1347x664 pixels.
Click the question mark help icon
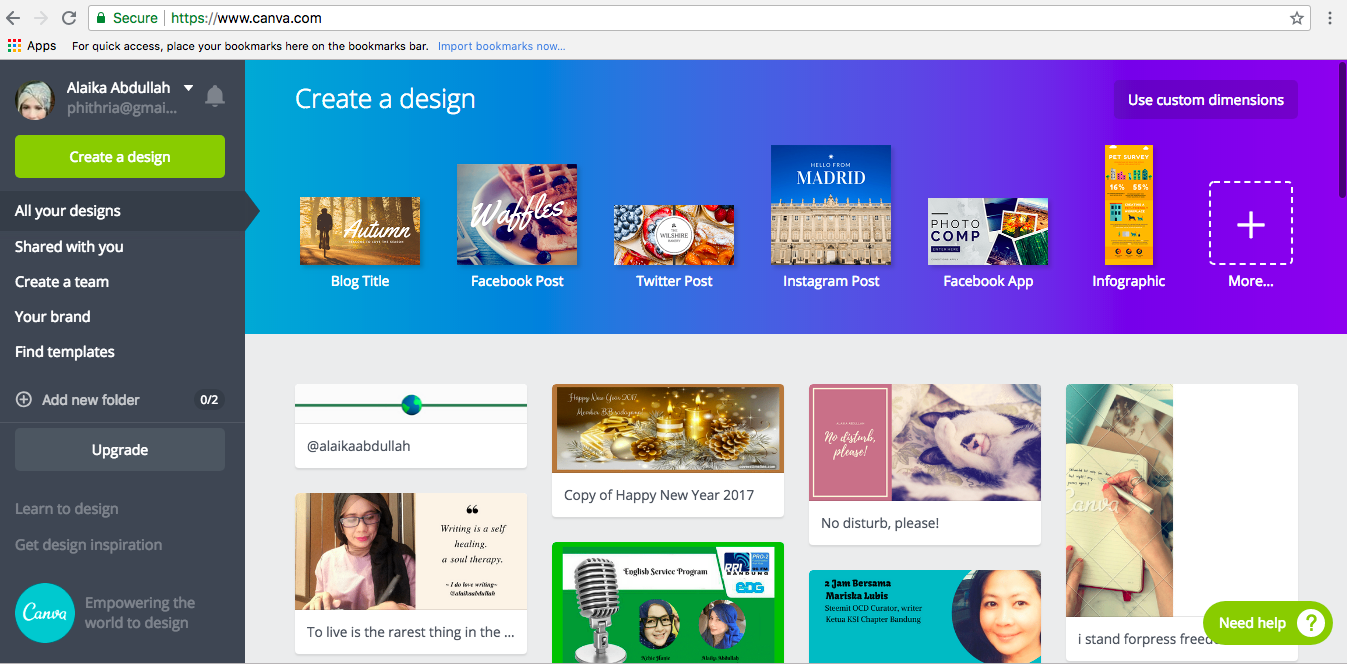pos(1310,623)
